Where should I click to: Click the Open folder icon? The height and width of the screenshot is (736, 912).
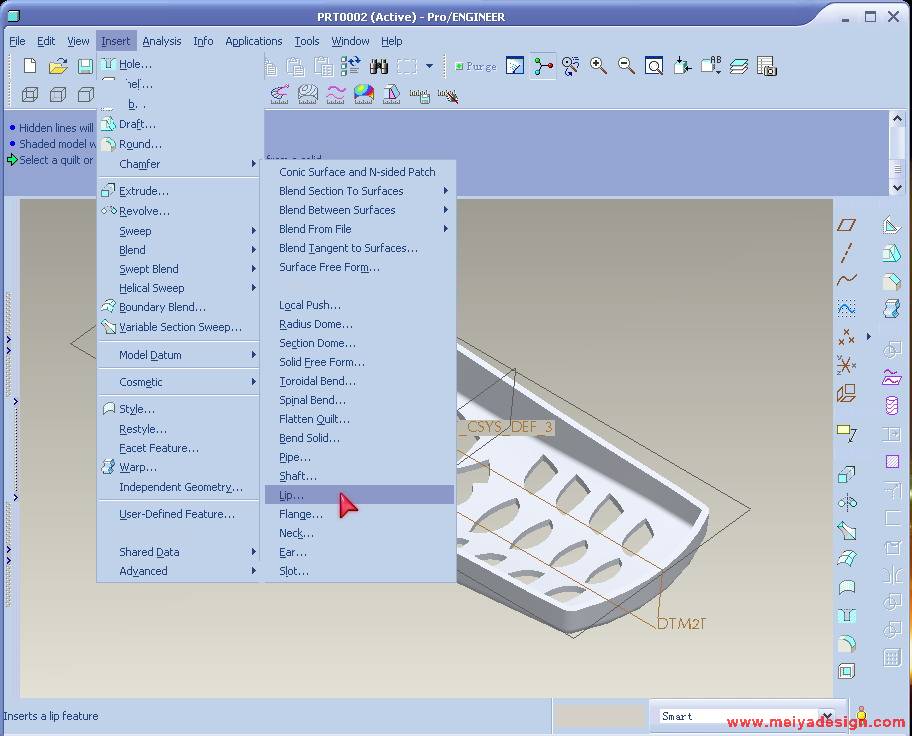pyautogui.click(x=58, y=66)
